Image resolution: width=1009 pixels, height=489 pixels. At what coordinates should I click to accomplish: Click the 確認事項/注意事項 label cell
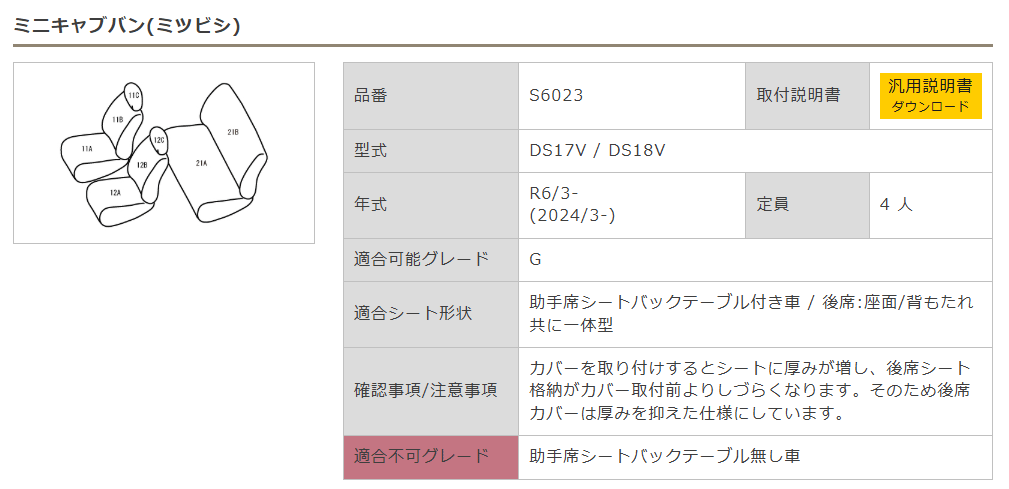(431, 391)
